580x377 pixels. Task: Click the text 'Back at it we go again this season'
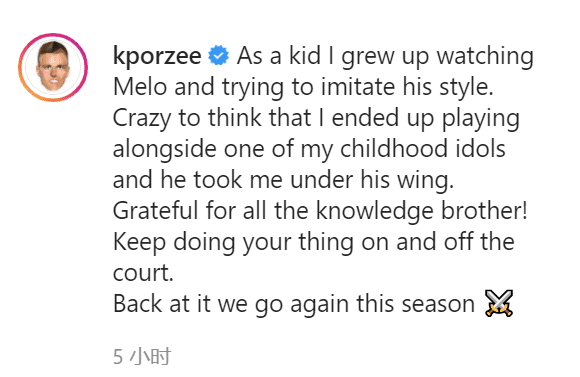pos(294,304)
